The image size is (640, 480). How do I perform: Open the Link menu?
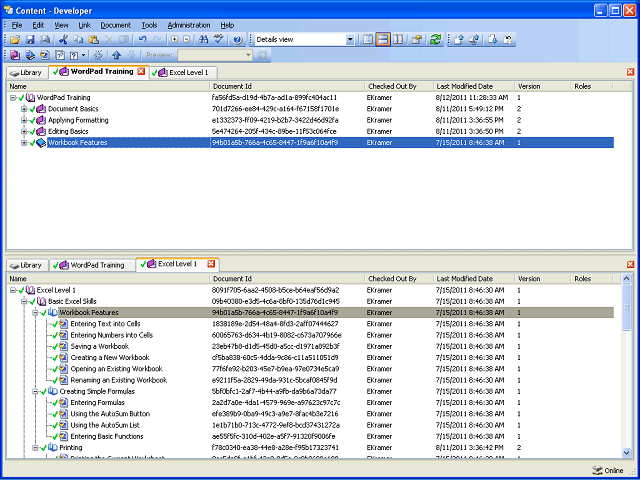coord(84,25)
